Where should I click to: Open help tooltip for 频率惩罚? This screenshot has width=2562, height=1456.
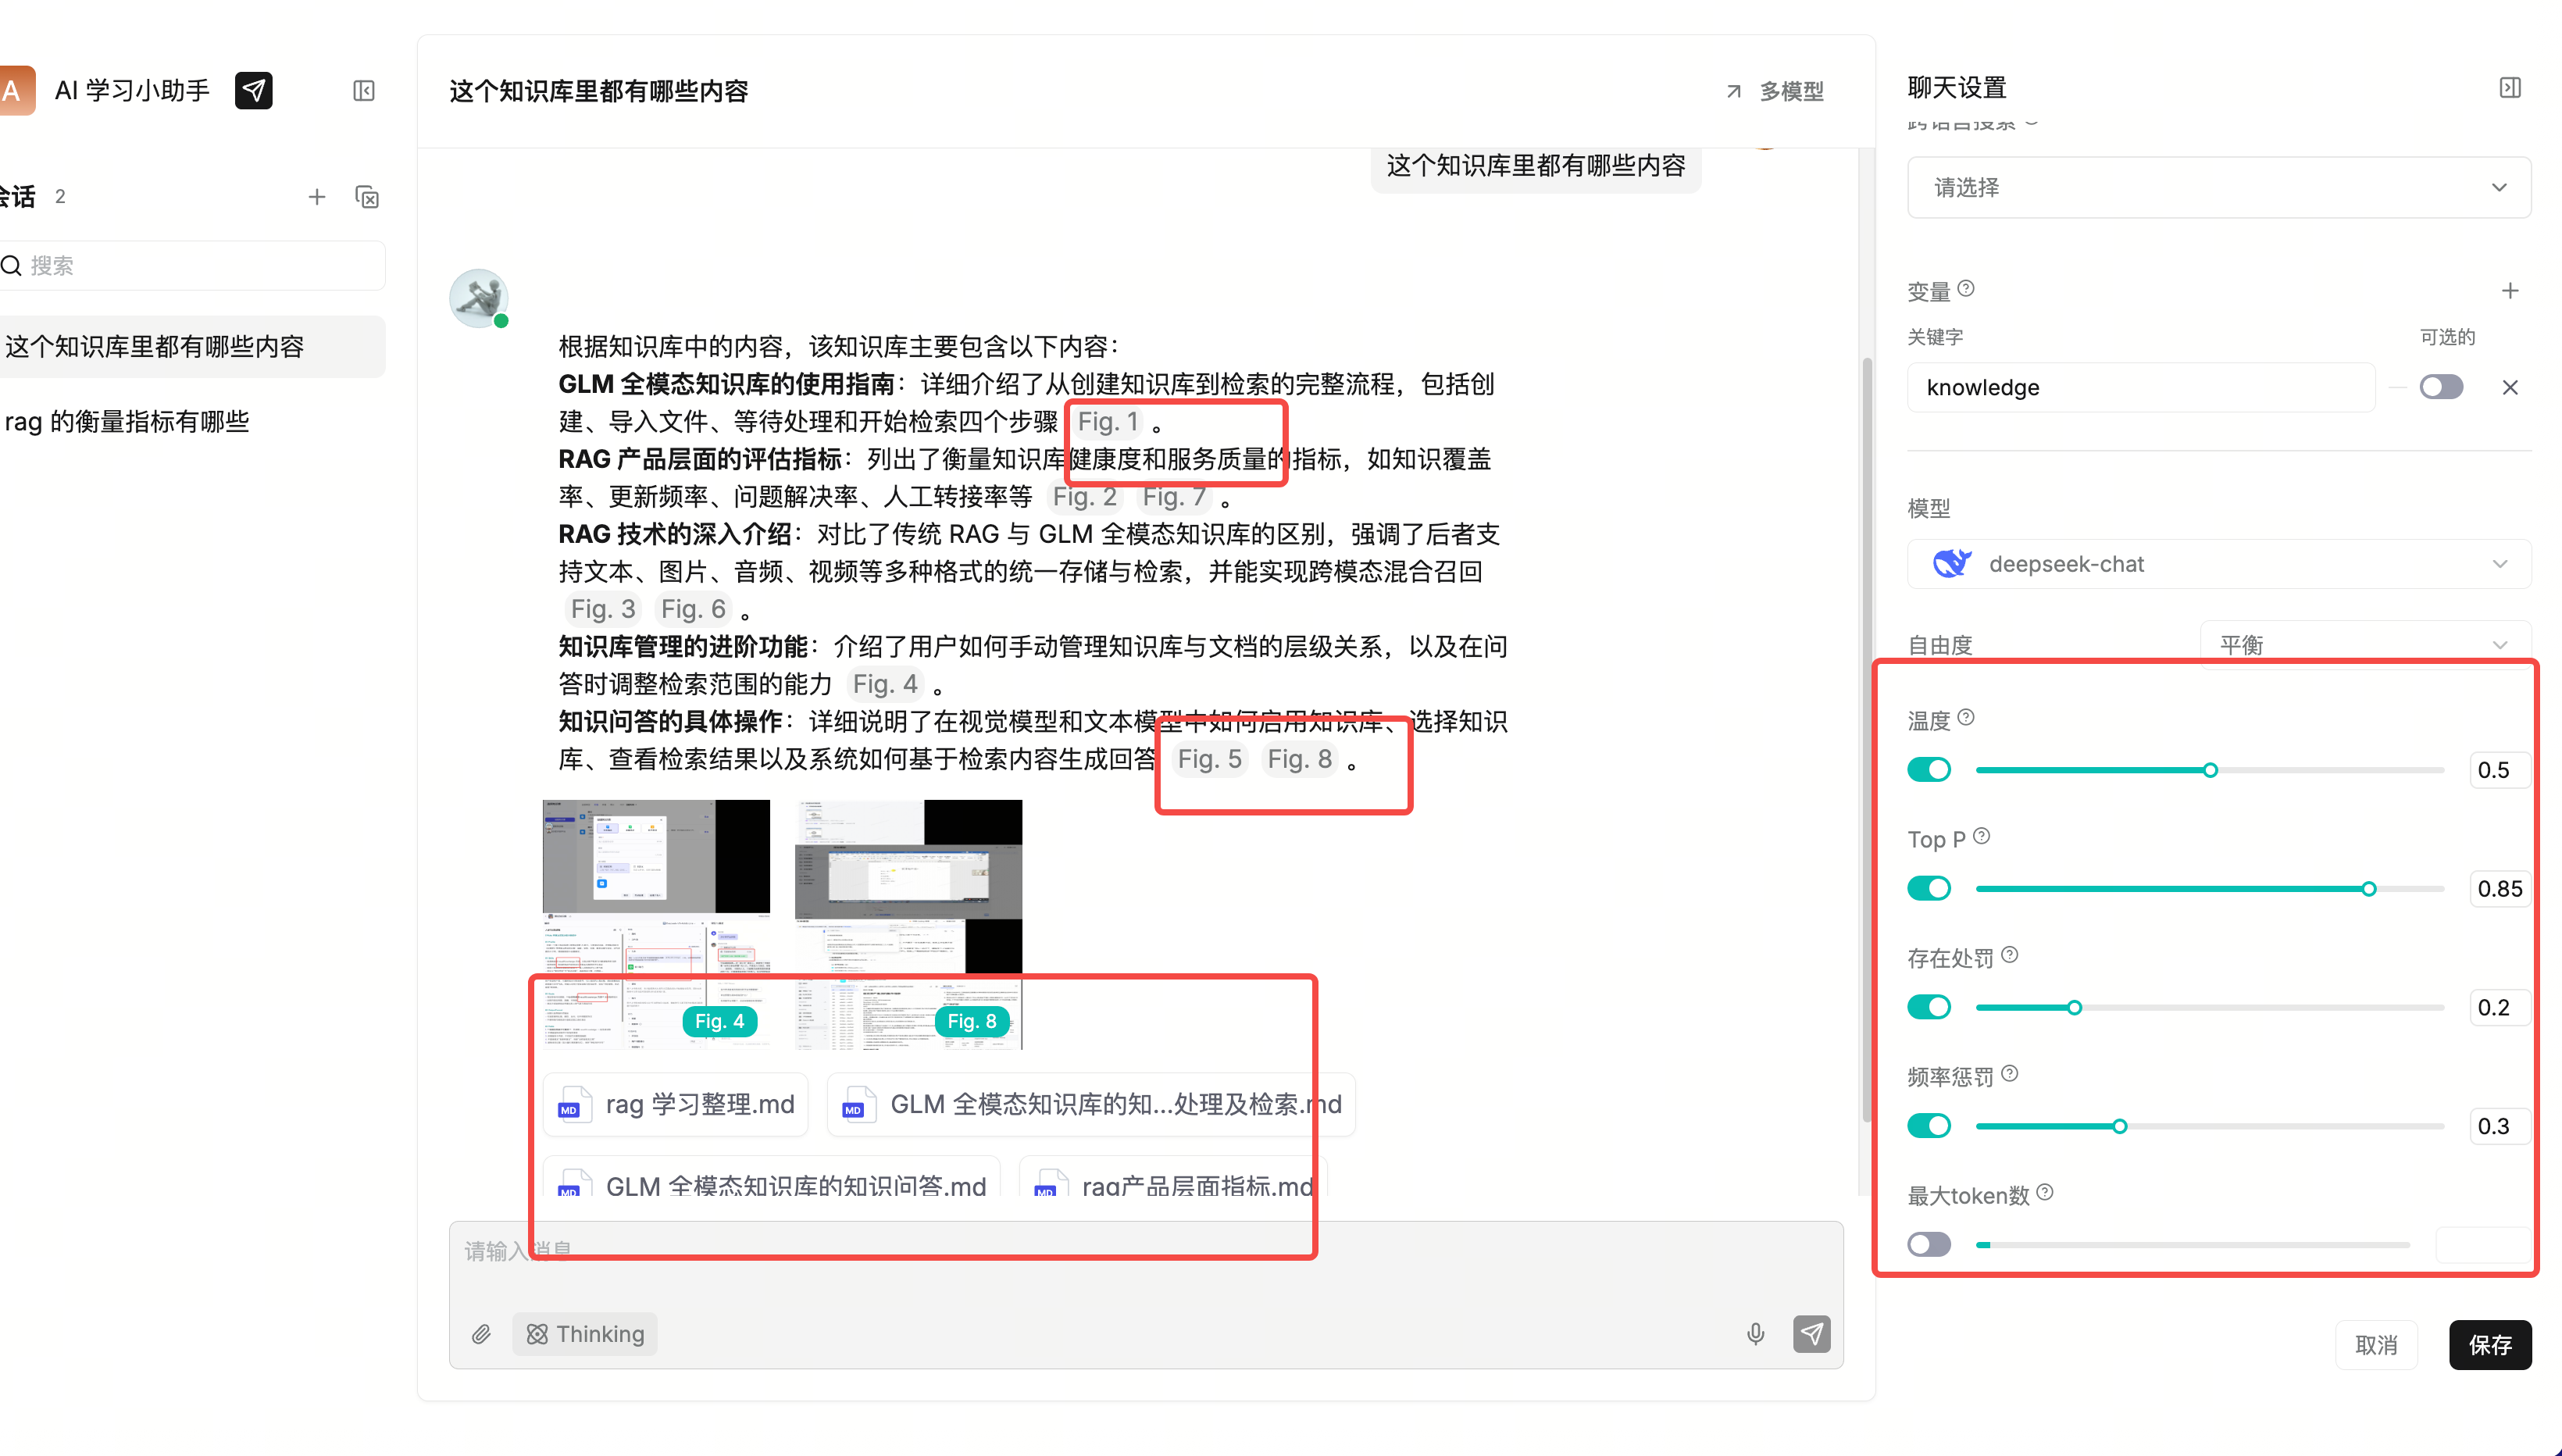pos(2010,1074)
